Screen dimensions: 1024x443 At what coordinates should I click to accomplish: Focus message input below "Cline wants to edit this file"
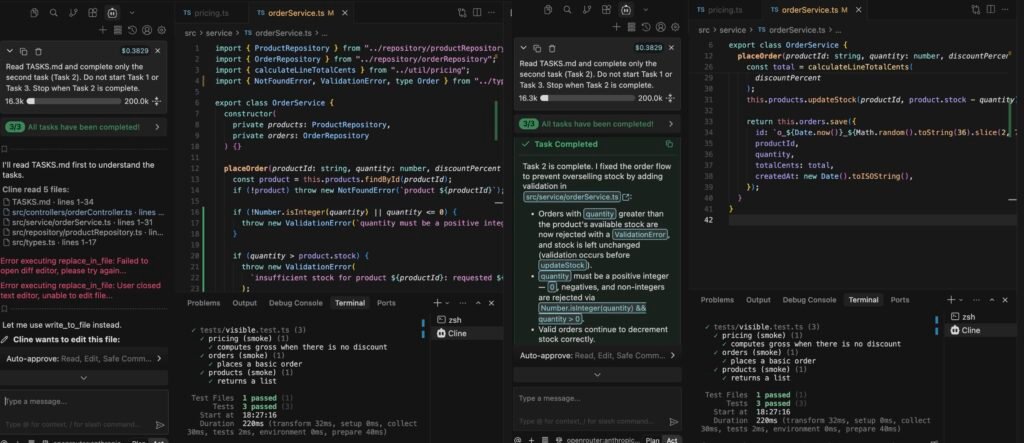[x=84, y=401]
